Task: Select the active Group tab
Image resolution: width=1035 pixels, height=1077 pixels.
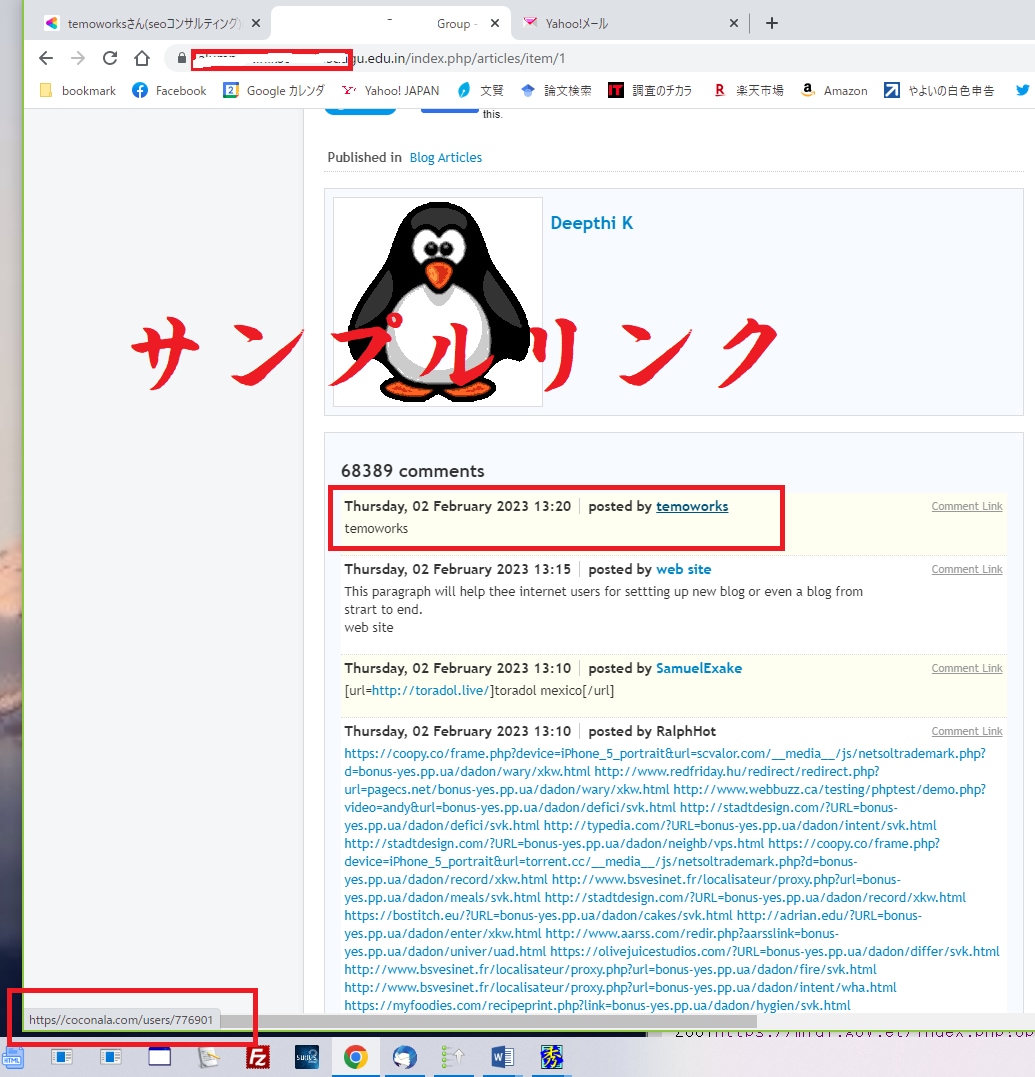Action: (x=391, y=23)
